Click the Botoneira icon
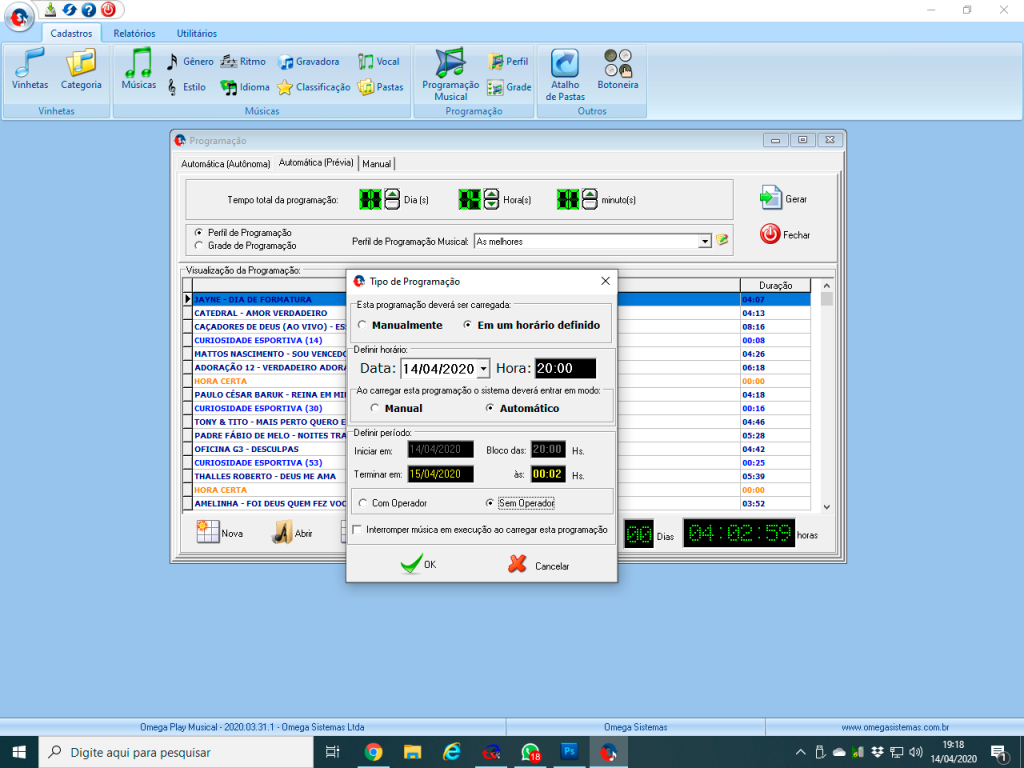This screenshot has height=768, width=1024. coord(618,65)
